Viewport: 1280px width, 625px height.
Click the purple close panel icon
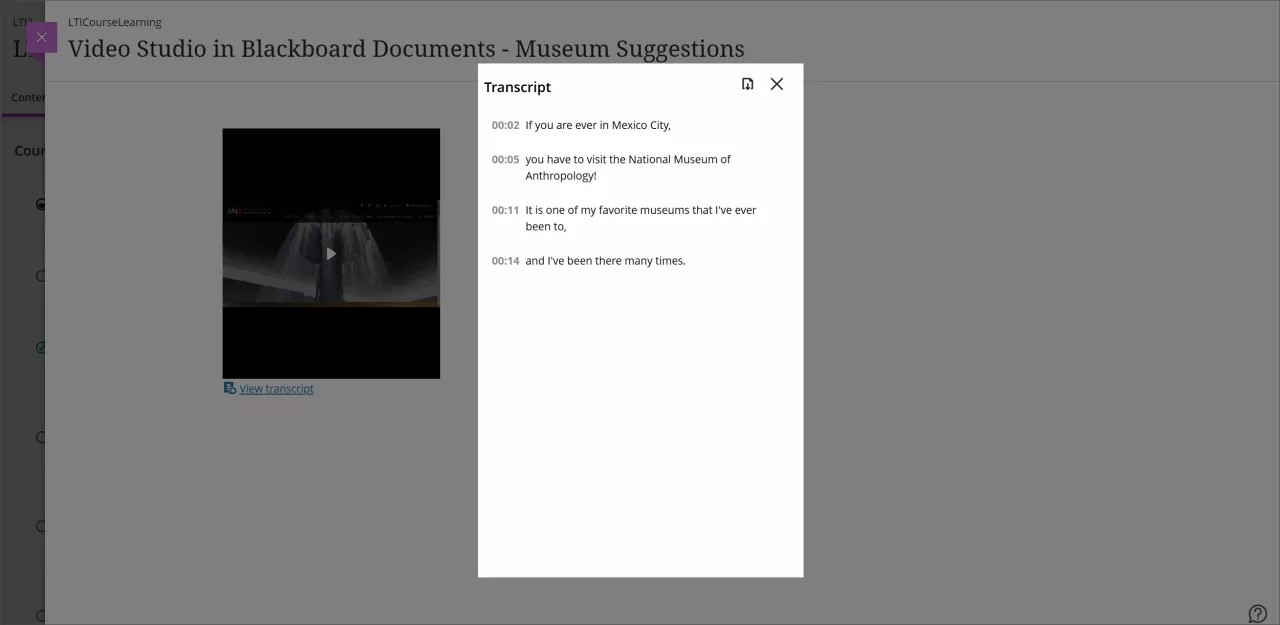tap(41, 37)
